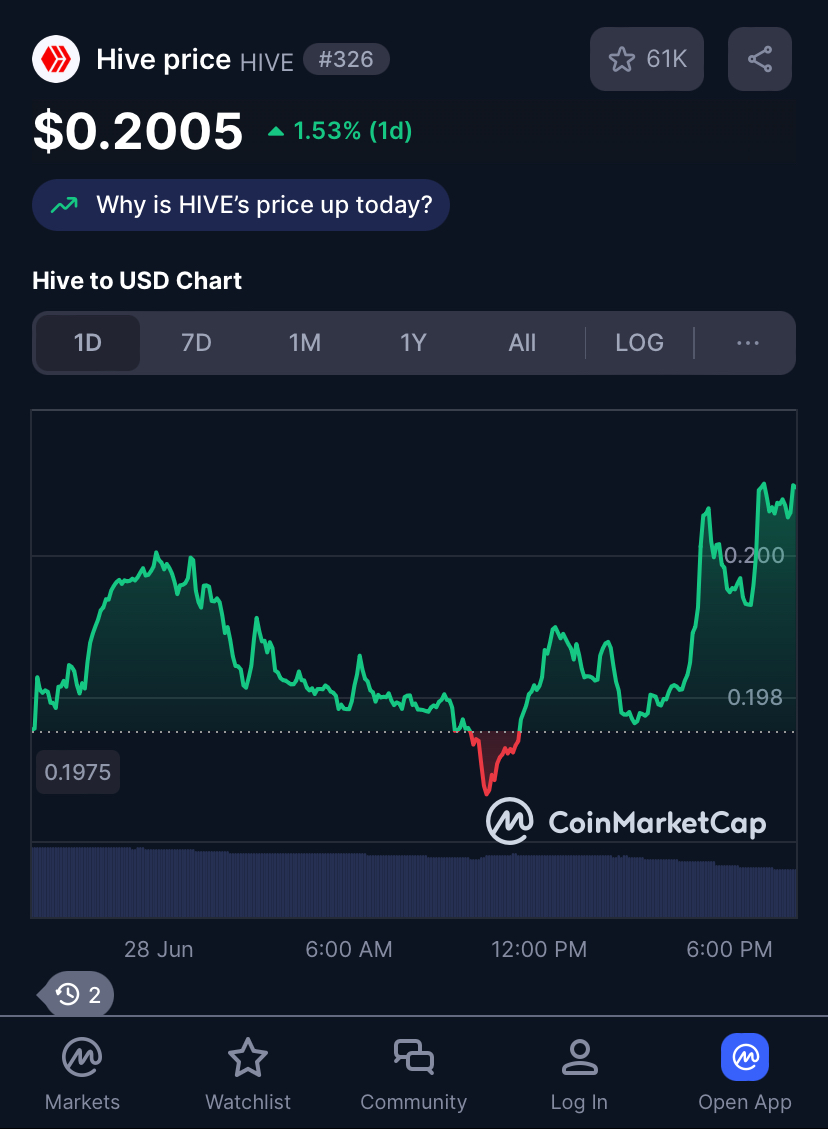Click the Hive logo icon
Image resolution: width=828 pixels, height=1129 pixels.
(x=55, y=59)
